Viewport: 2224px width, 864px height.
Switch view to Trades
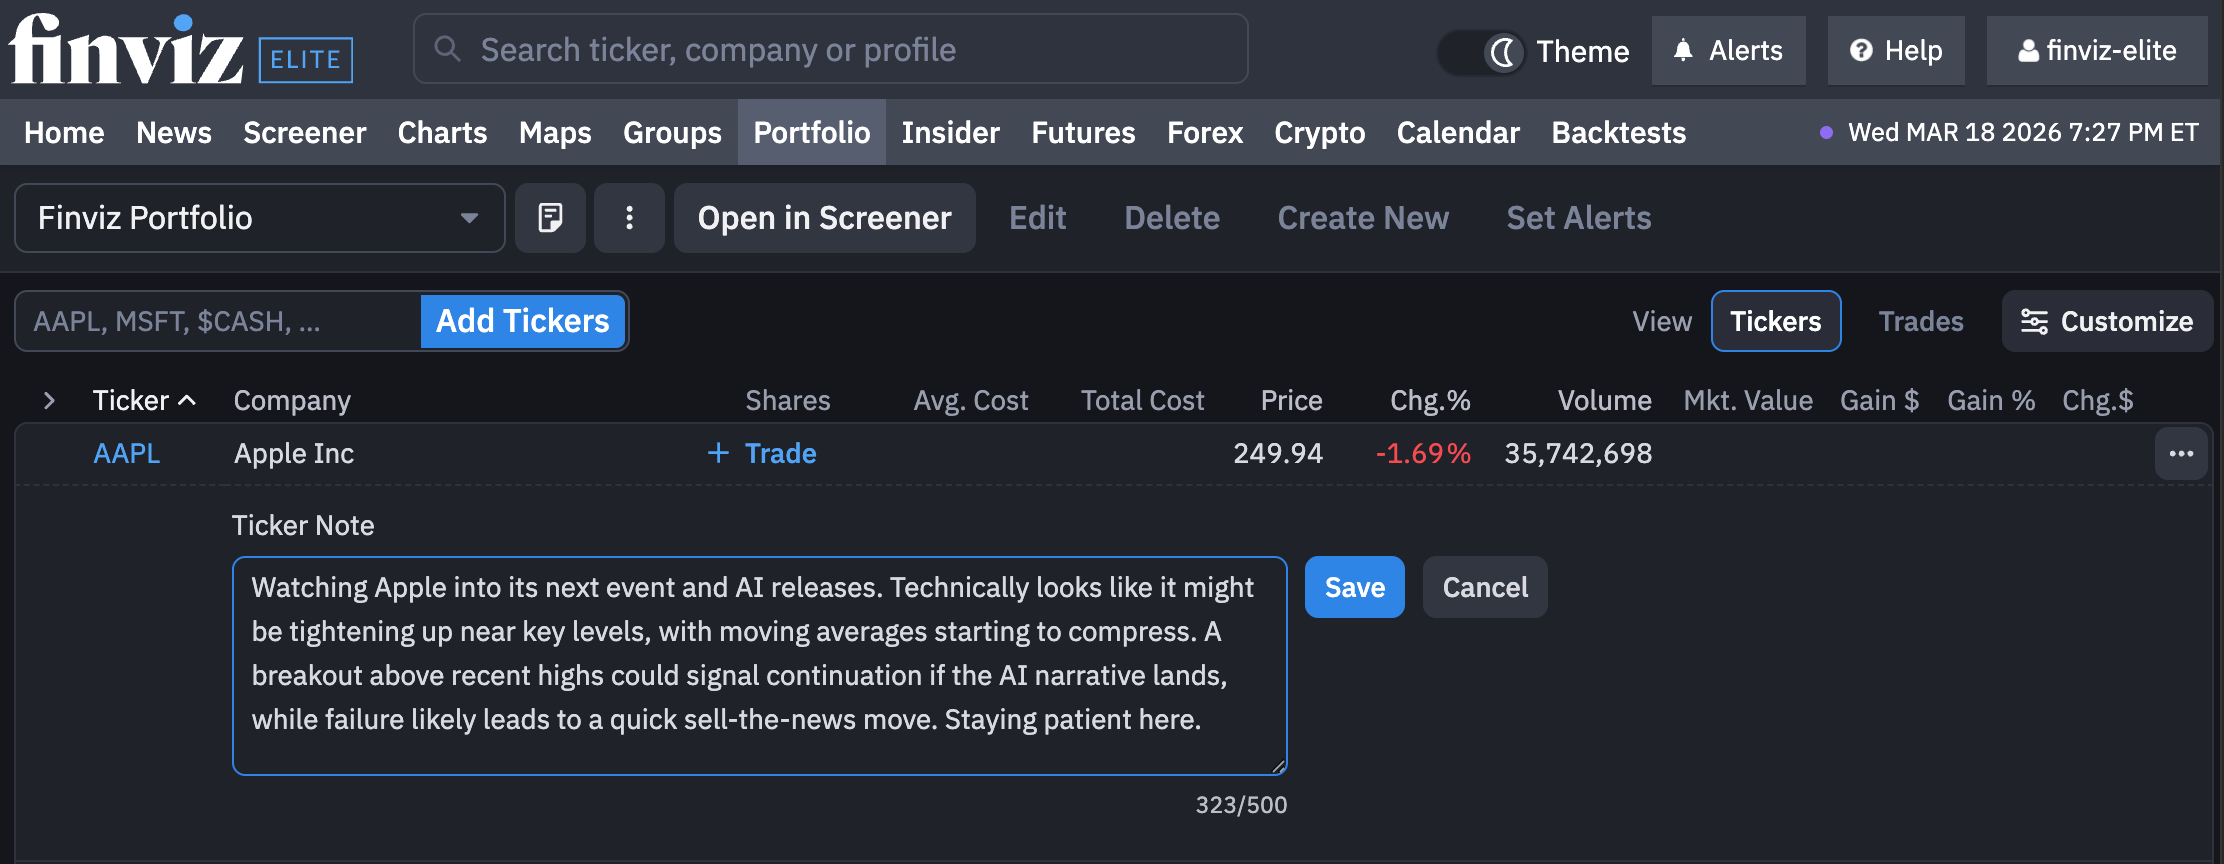tap(1920, 321)
